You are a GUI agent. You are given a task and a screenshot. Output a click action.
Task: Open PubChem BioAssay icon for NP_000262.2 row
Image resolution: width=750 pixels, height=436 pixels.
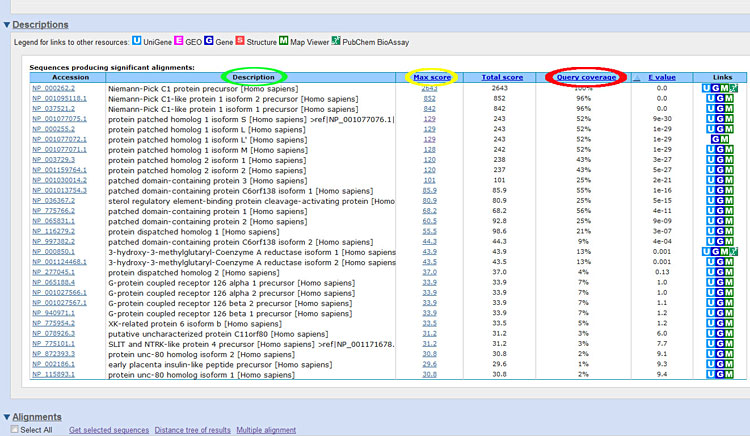click(x=733, y=88)
